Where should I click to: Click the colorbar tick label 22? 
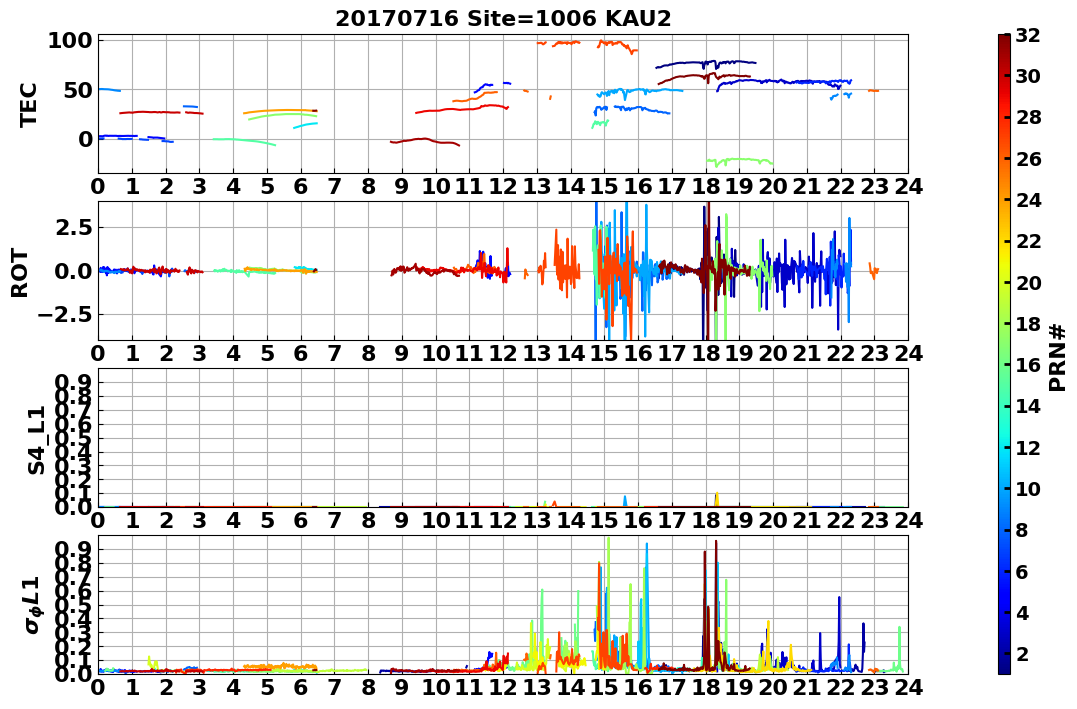click(x=1028, y=241)
